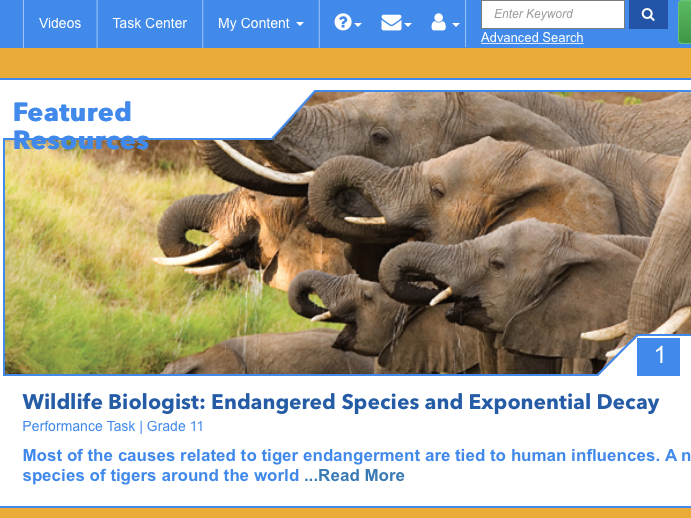Click the Read More link
This screenshot has width=691, height=518.
(361, 475)
